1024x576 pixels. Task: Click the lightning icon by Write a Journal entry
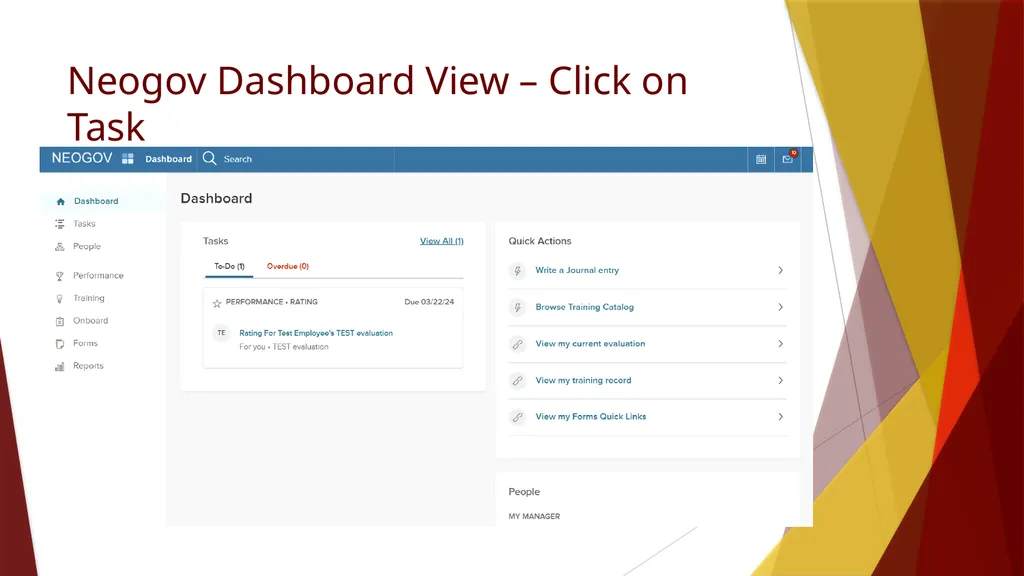(517, 270)
